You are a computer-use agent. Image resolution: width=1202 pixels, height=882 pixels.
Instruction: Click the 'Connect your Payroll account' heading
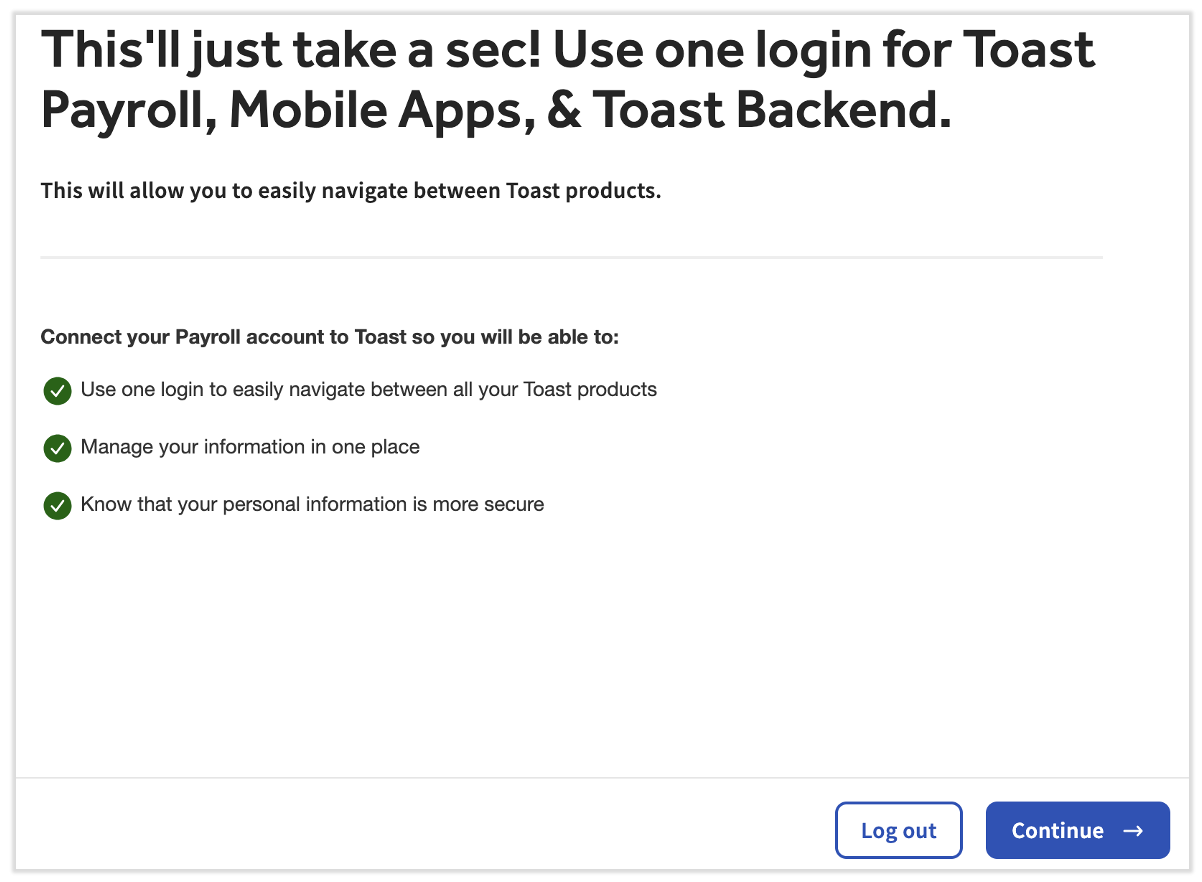330,337
